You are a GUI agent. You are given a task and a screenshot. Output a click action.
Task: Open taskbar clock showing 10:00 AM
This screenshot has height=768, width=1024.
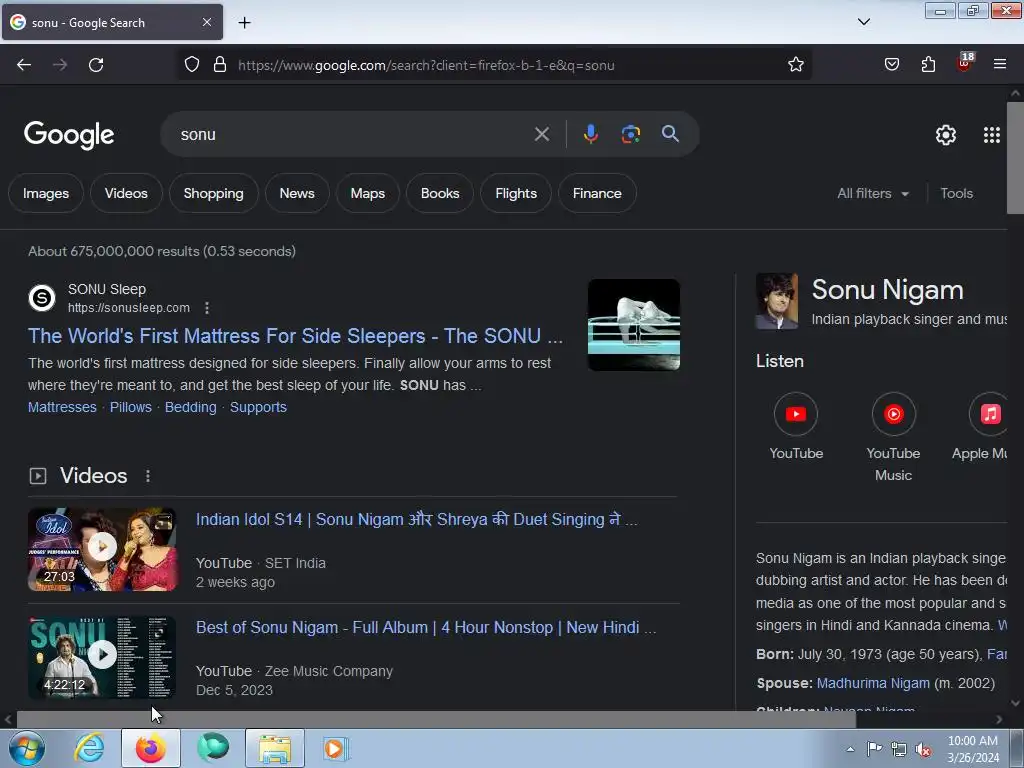click(x=972, y=749)
